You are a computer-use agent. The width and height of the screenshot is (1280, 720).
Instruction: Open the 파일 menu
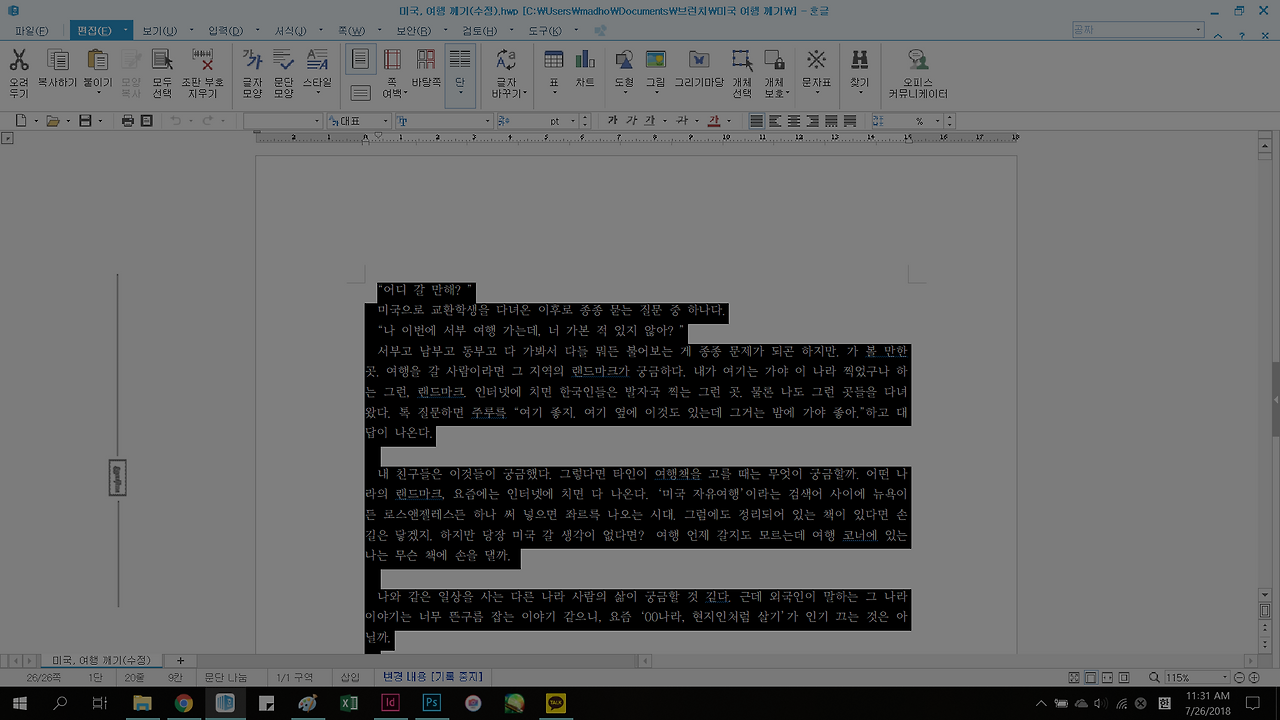pyautogui.click(x=31, y=31)
